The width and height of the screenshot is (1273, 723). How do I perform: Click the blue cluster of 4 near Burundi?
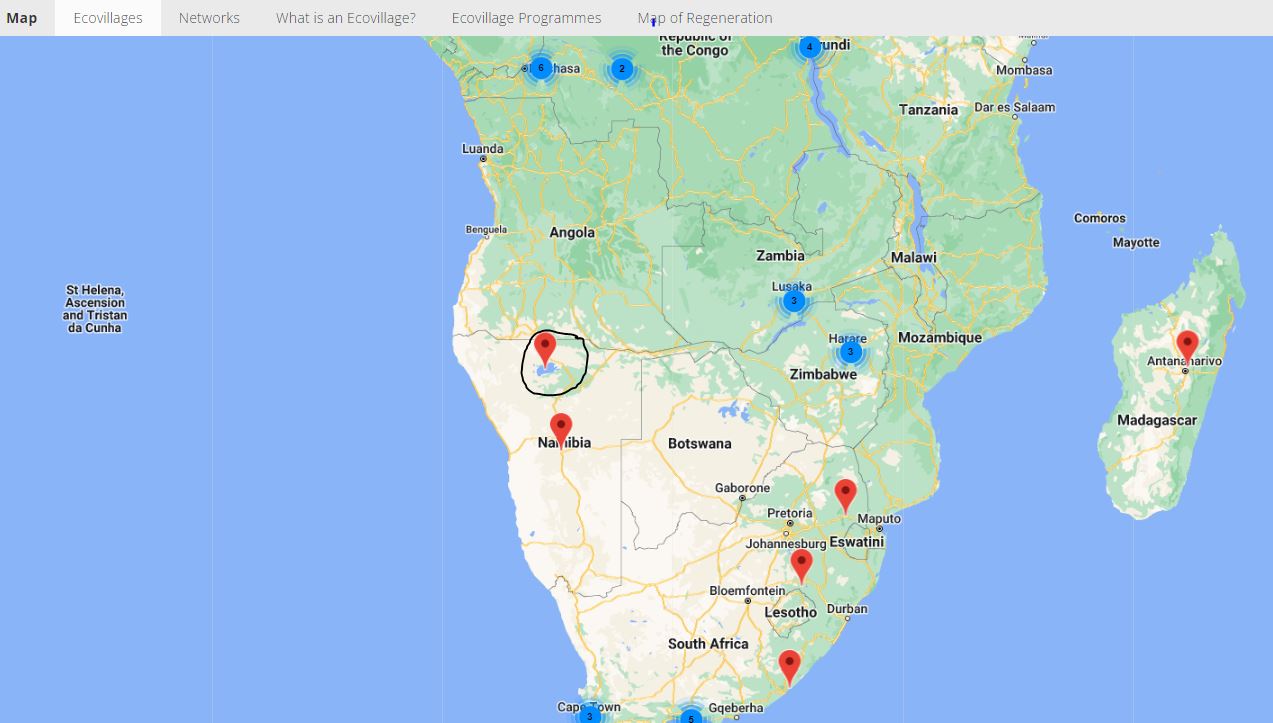click(x=809, y=47)
